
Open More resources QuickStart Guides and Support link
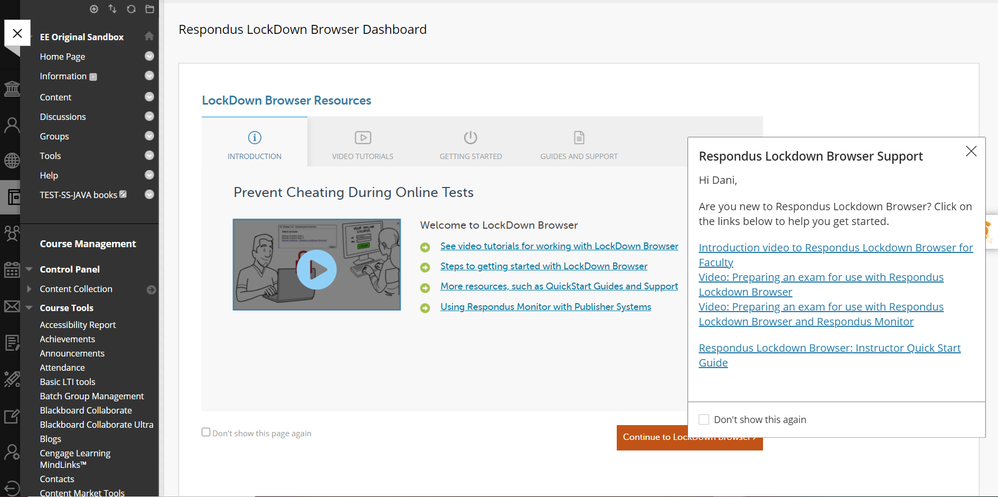click(559, 287)
